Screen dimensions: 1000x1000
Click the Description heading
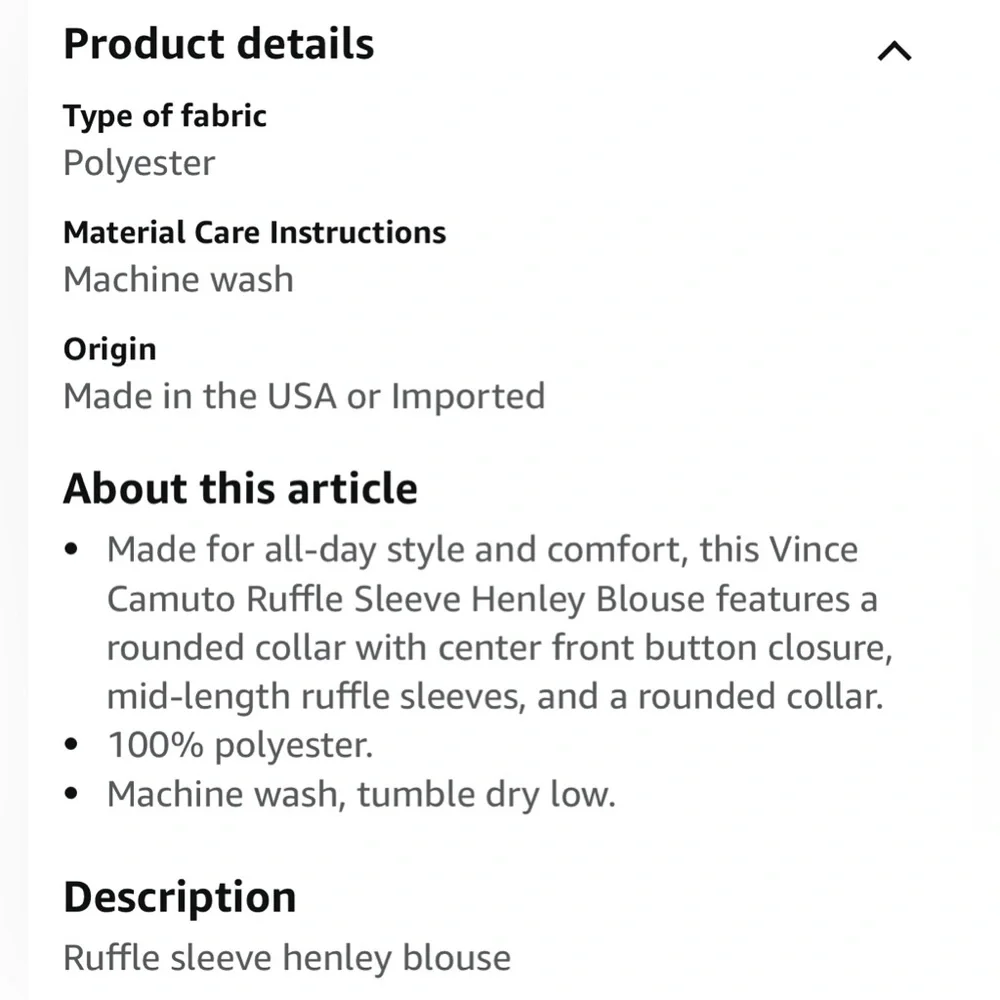[x=179, y=897]
